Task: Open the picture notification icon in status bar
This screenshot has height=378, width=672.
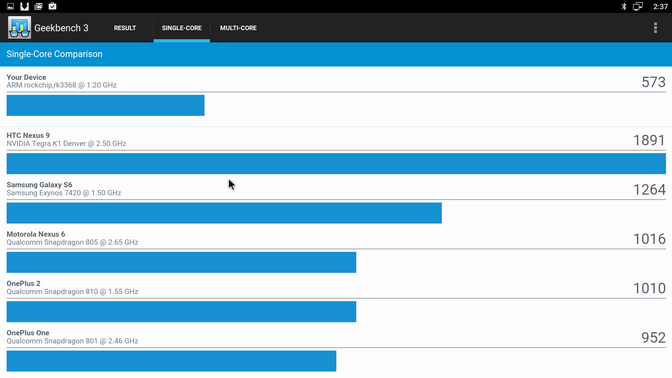Action: point(10,6)
